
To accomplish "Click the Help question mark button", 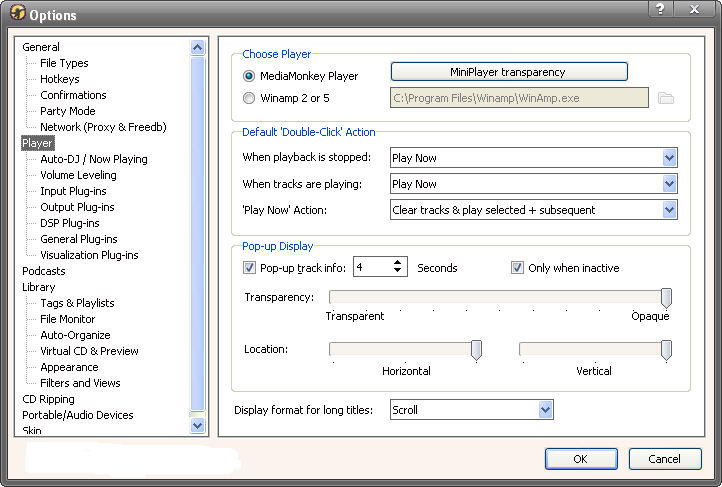I will (x=660, y=9).
